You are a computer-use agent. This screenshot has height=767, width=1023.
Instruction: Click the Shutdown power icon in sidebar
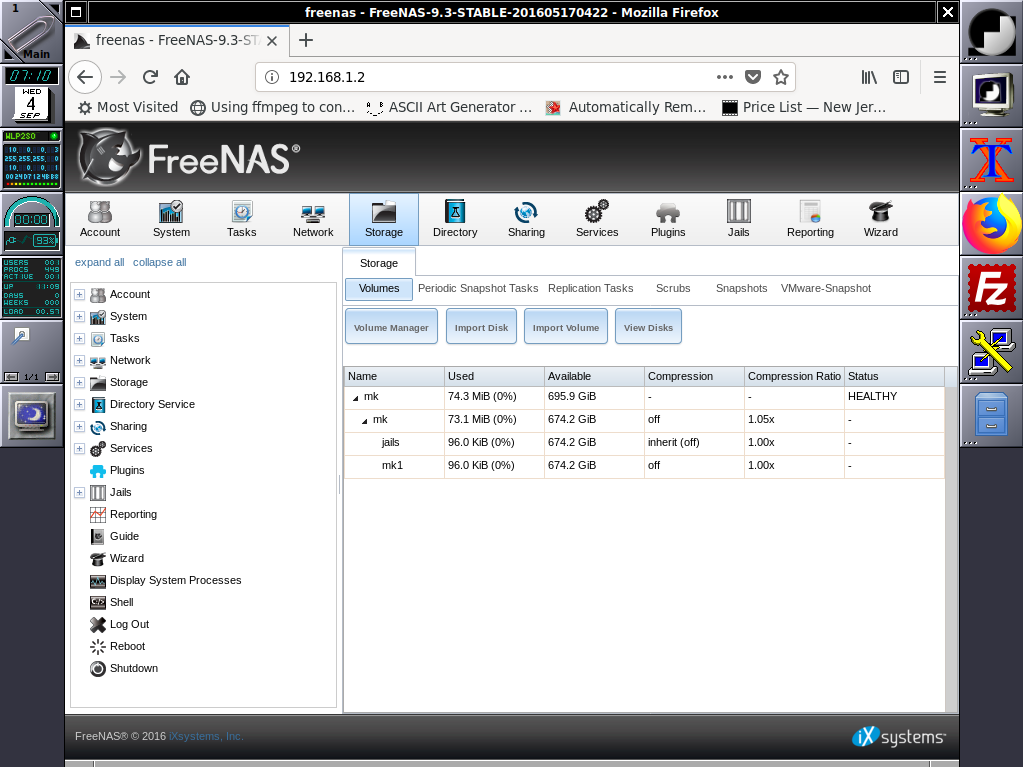coord(98,669)
